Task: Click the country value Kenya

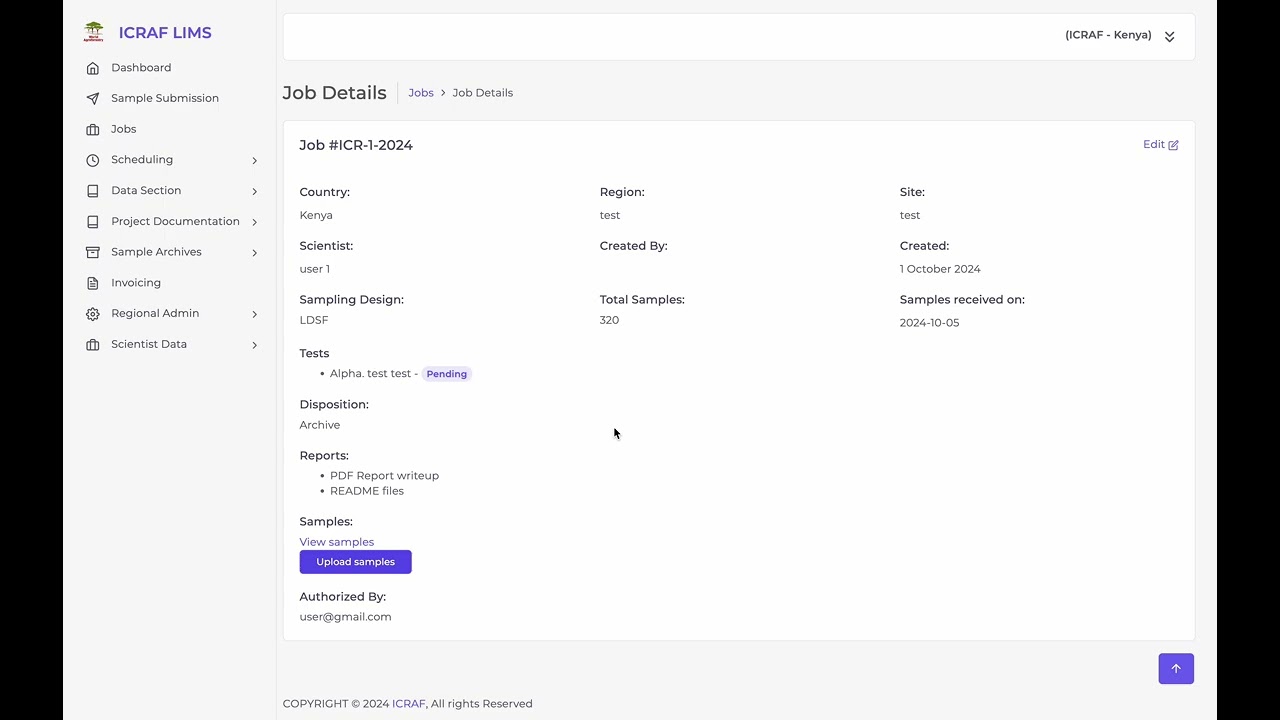Action: pyautogui.click(x=316, y=215)
